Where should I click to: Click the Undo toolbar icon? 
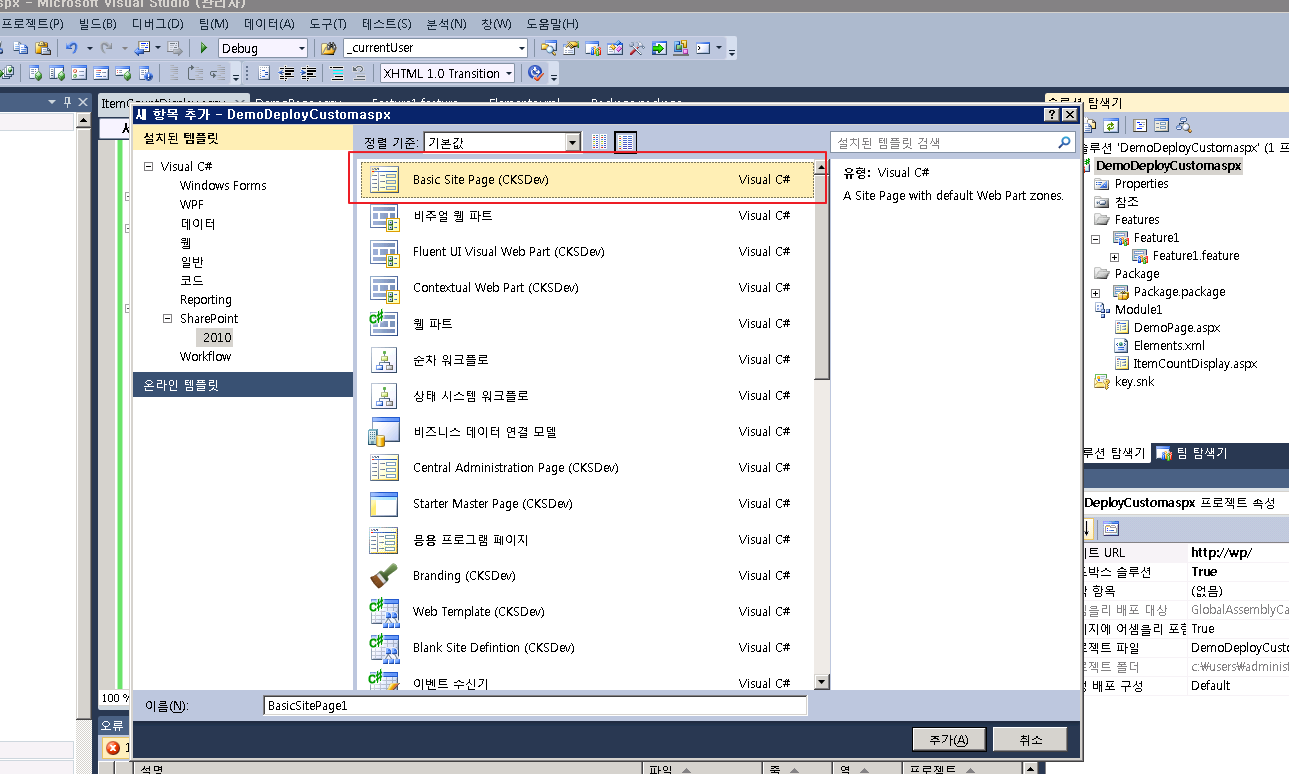(72, 48)
